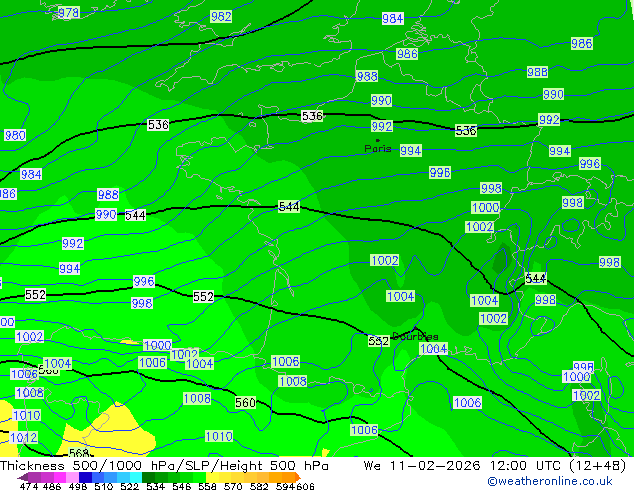Click the light pink legend swatch

(72, 477)
